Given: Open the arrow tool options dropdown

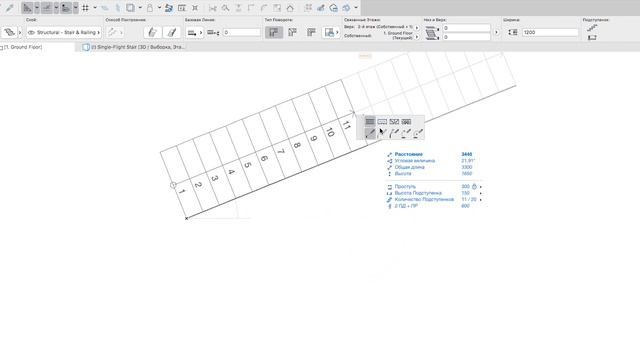Looking at the screenshot, I should pyautogui.click(x=37, y=8).
